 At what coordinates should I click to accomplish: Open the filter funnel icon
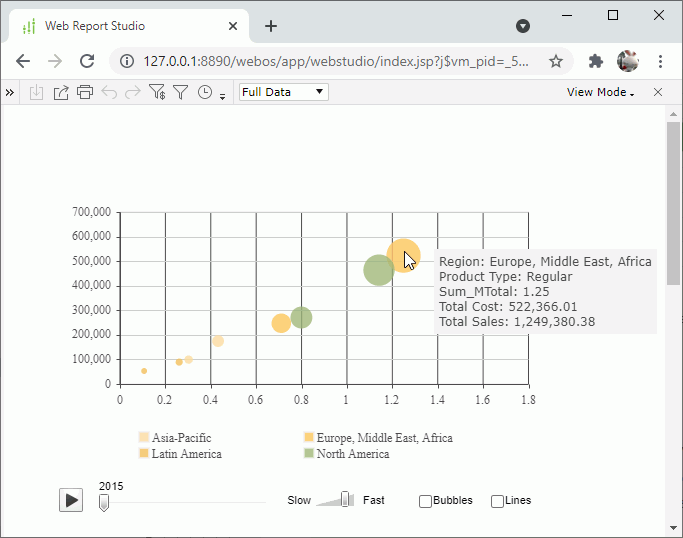coord(181,92)
